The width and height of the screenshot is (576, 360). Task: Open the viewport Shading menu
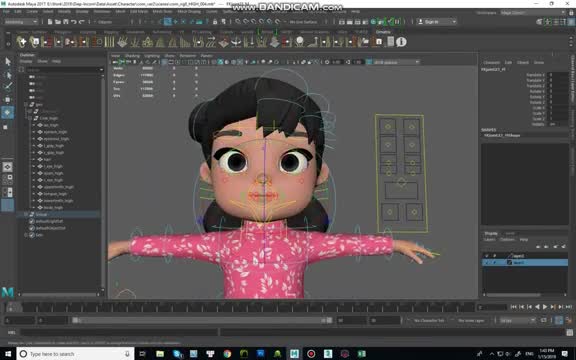point(133,56)
